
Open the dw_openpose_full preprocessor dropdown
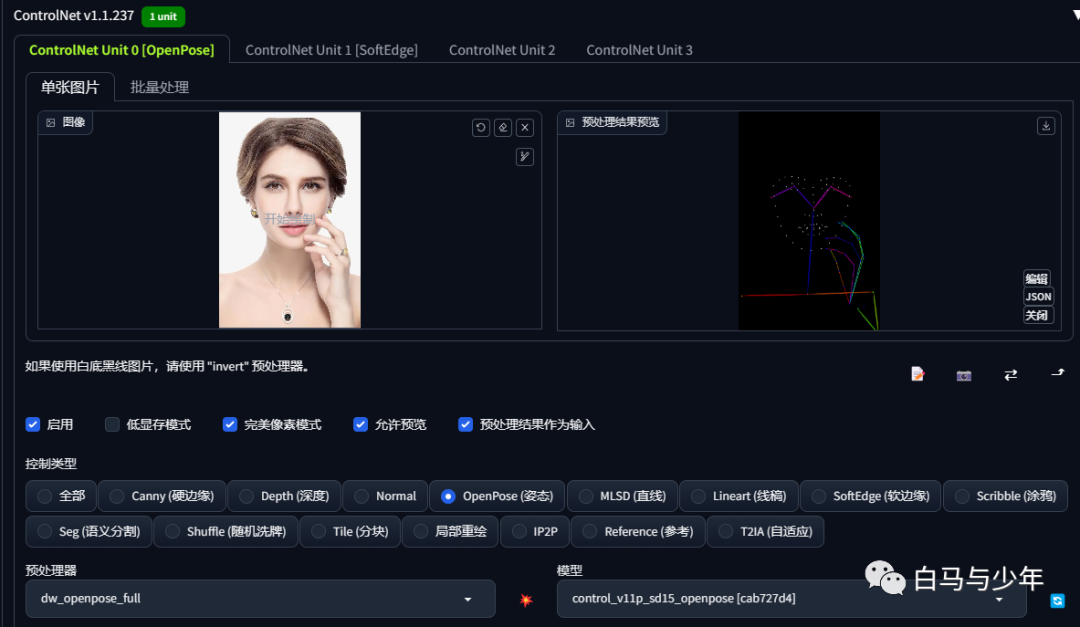(260, 598)
